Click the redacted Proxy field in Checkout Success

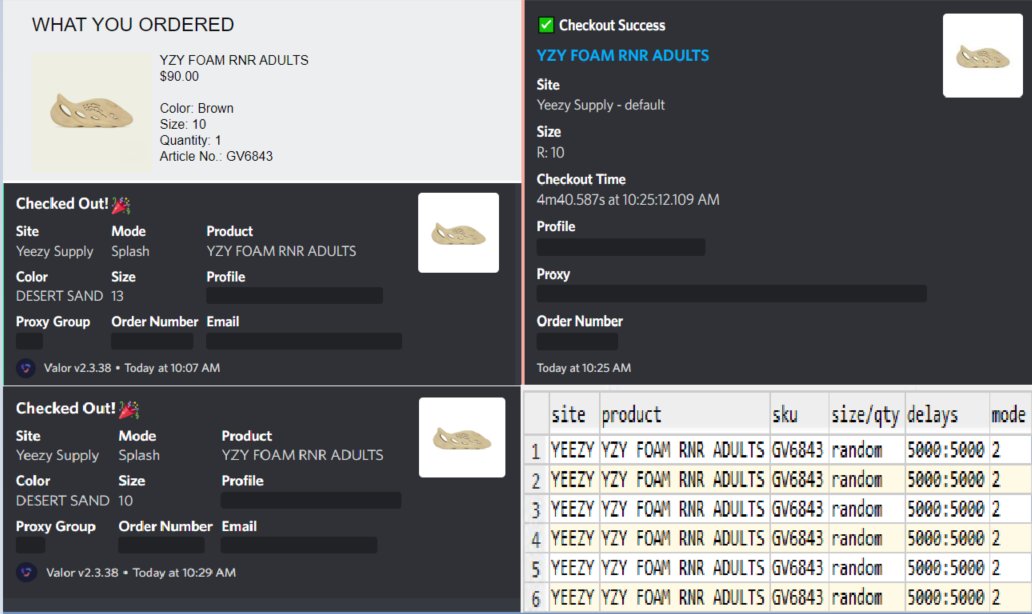[731, 294]
